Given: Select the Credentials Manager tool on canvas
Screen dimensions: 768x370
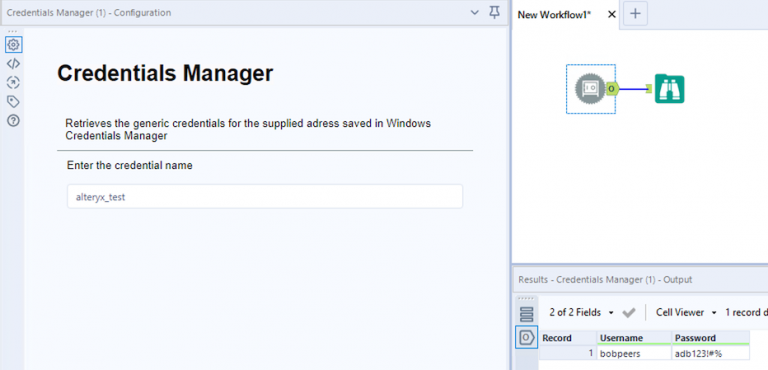Looking at the screenshot, I should [590, 89].
